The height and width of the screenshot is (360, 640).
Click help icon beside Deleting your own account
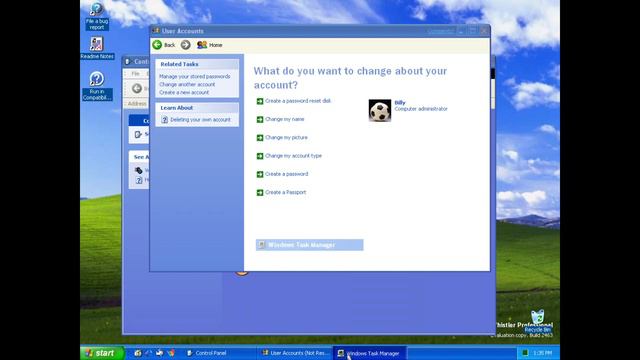[164, 120]
